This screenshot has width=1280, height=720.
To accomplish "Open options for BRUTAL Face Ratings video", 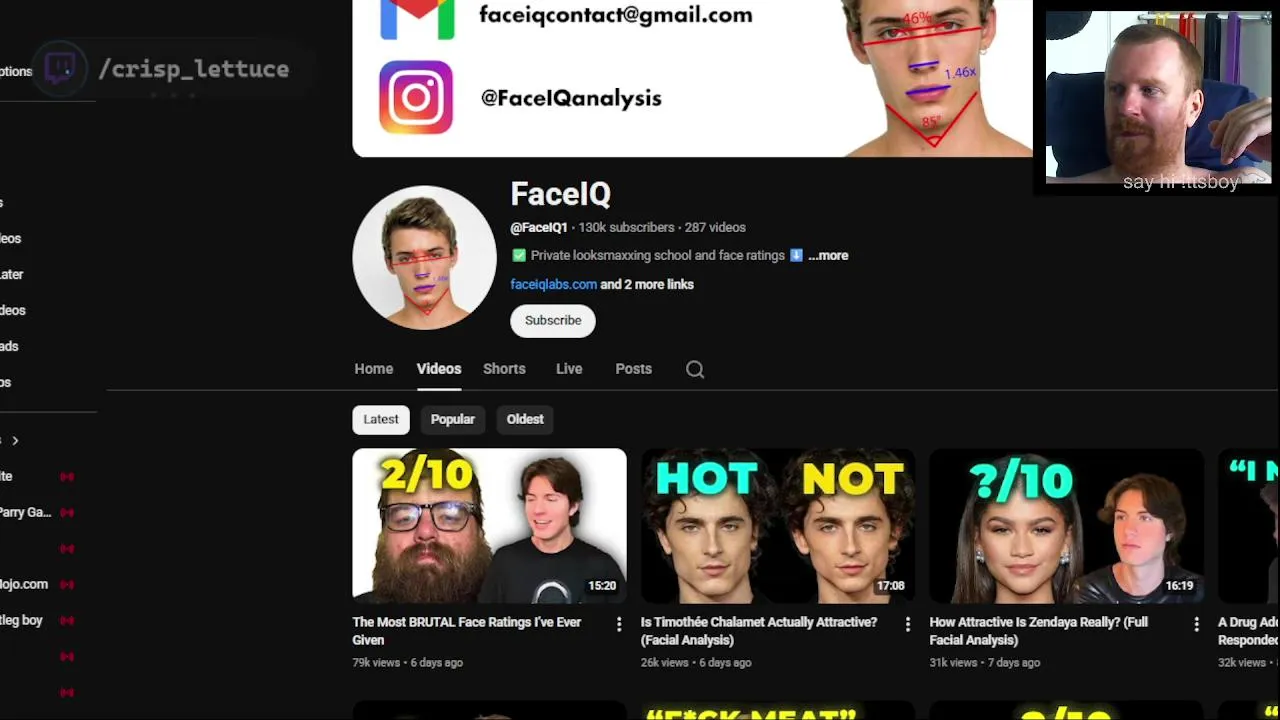I will point(619,624).
